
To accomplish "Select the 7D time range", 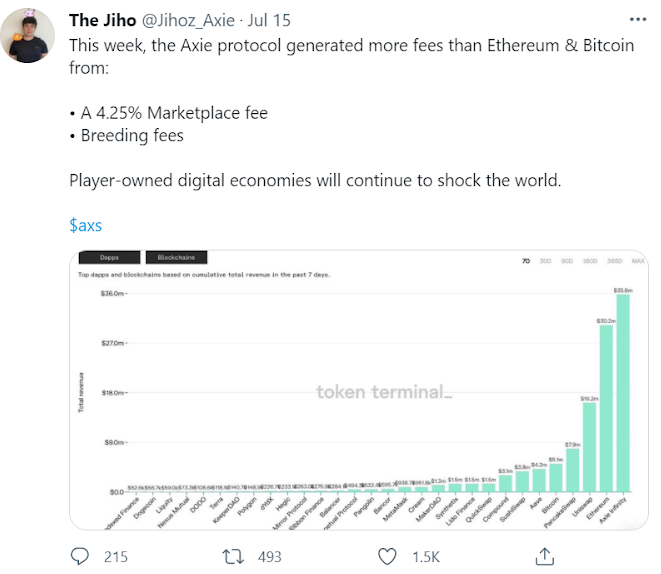I will tap(526, 261).
